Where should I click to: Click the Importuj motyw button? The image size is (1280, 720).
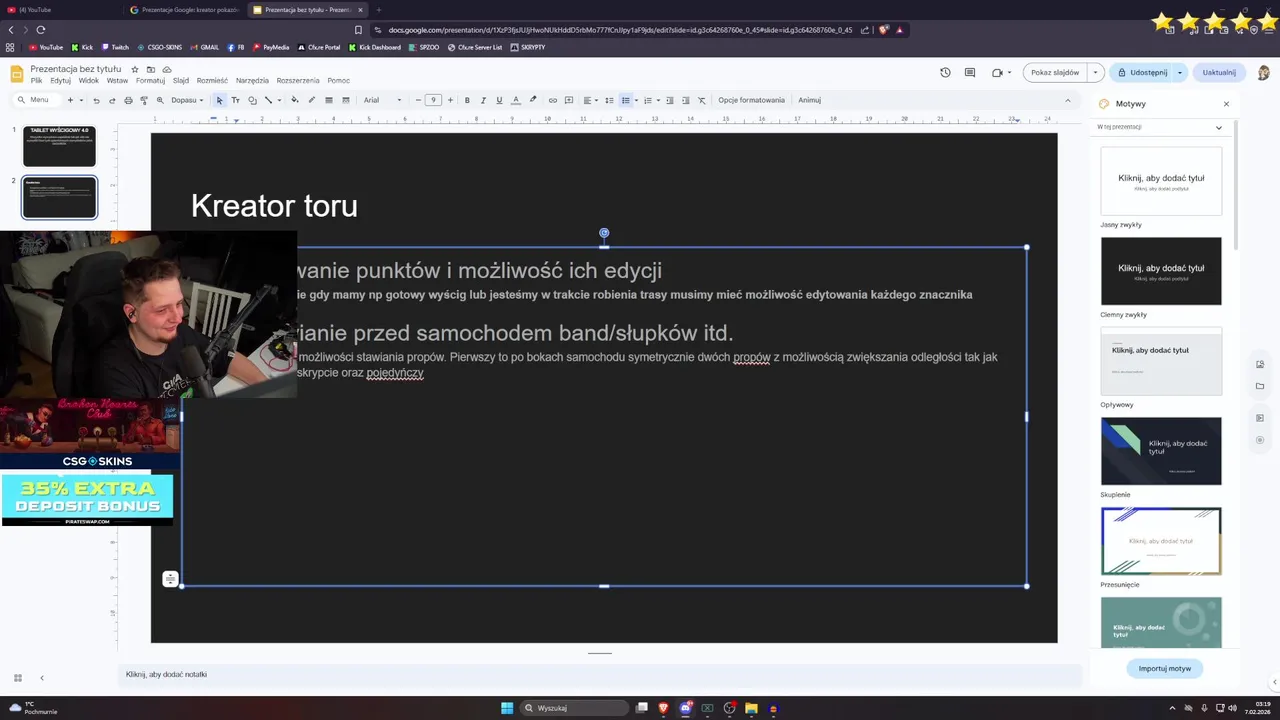point(1164,668)
